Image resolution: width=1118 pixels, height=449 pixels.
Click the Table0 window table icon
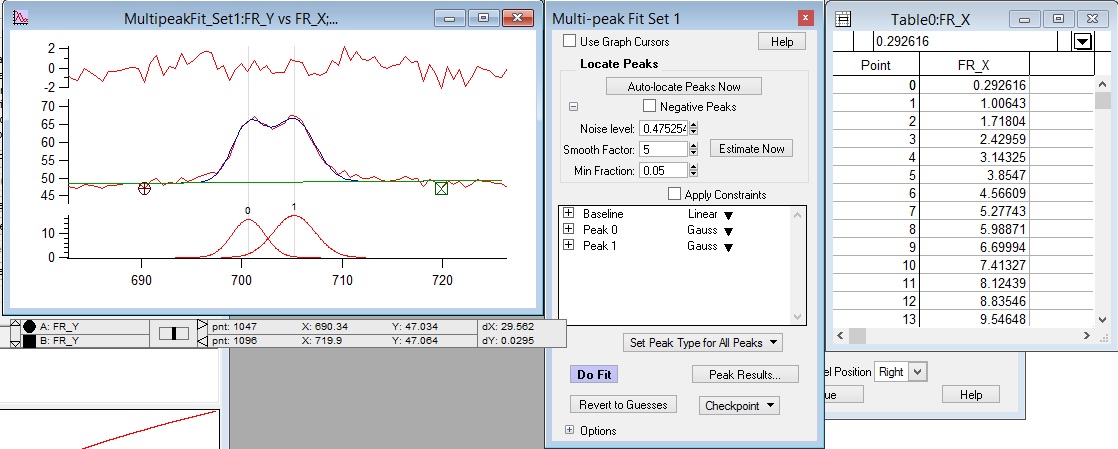pyautogui.click(x=843, y=18)
